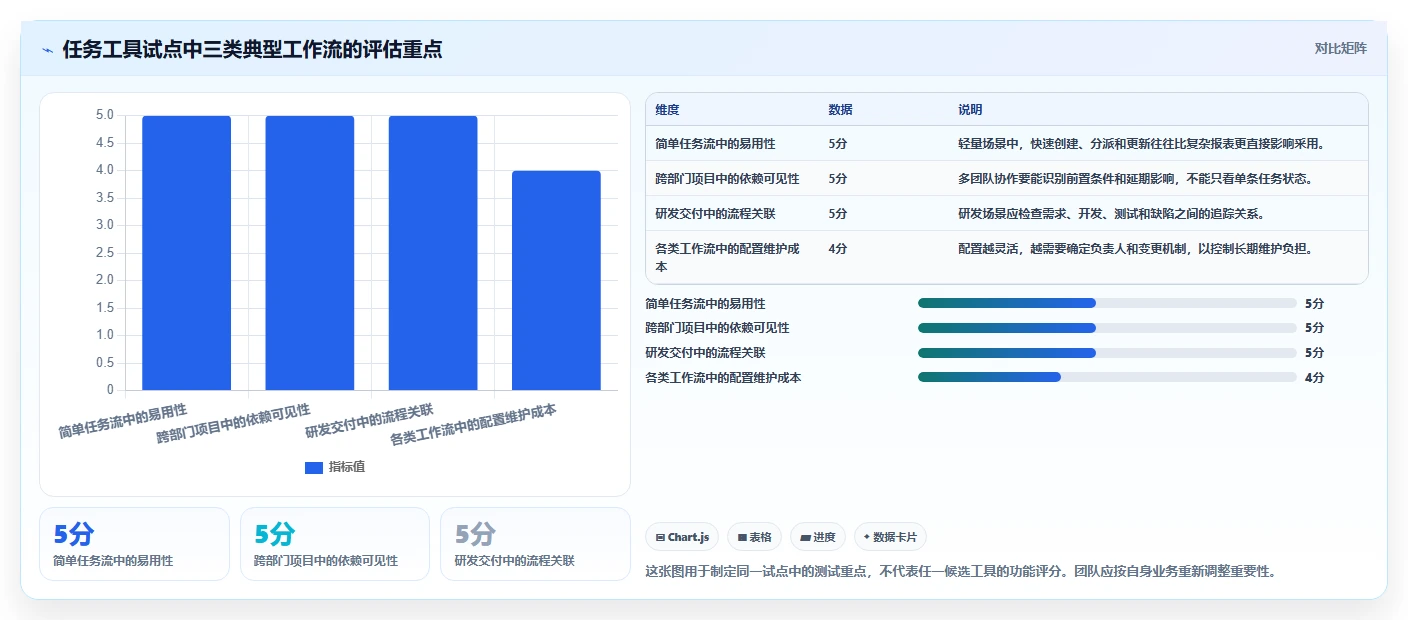The height and width of the screenshot is (620, 1408).
Task: Click the y-axis label 5.0
Action: point(104,115)
